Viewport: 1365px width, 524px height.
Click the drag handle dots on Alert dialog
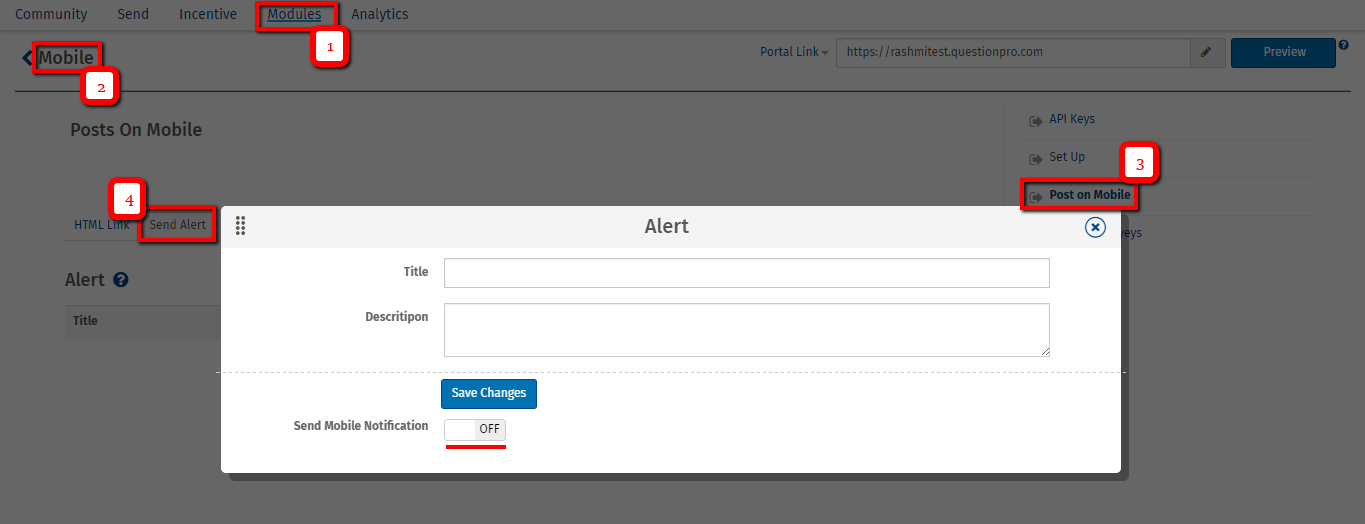pyautogui.click(x=240, y=226)
